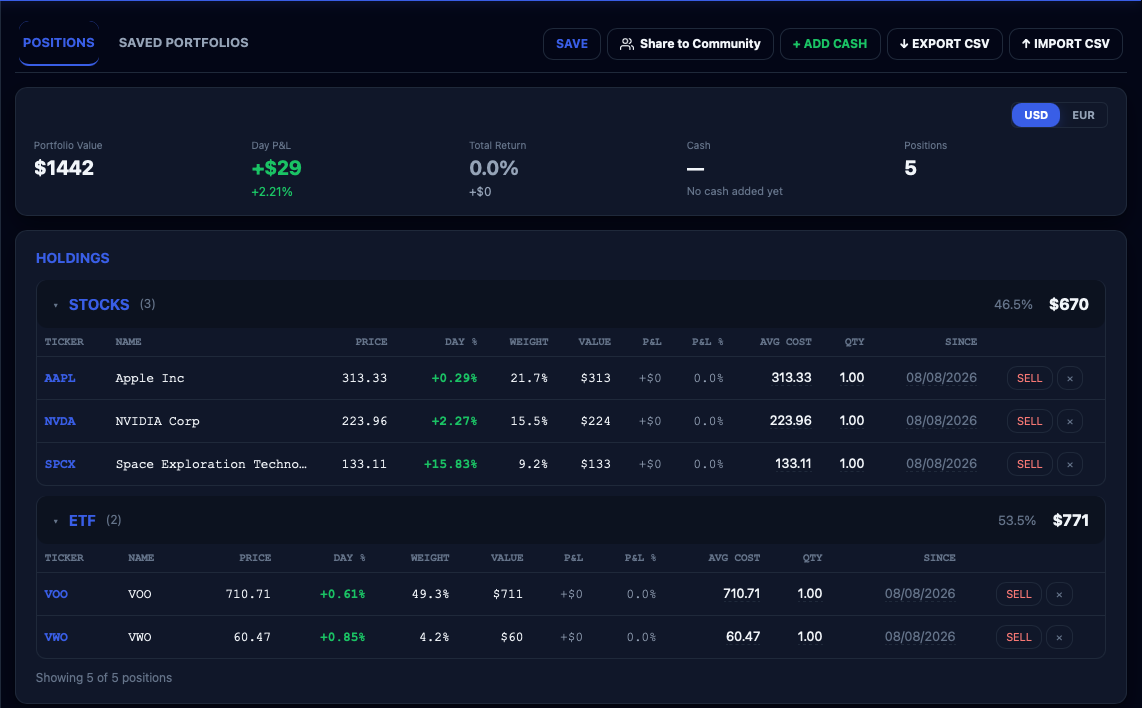Collapse the ETF group
The height and width of the screenshot is (708, 1142).
[55, 521]
